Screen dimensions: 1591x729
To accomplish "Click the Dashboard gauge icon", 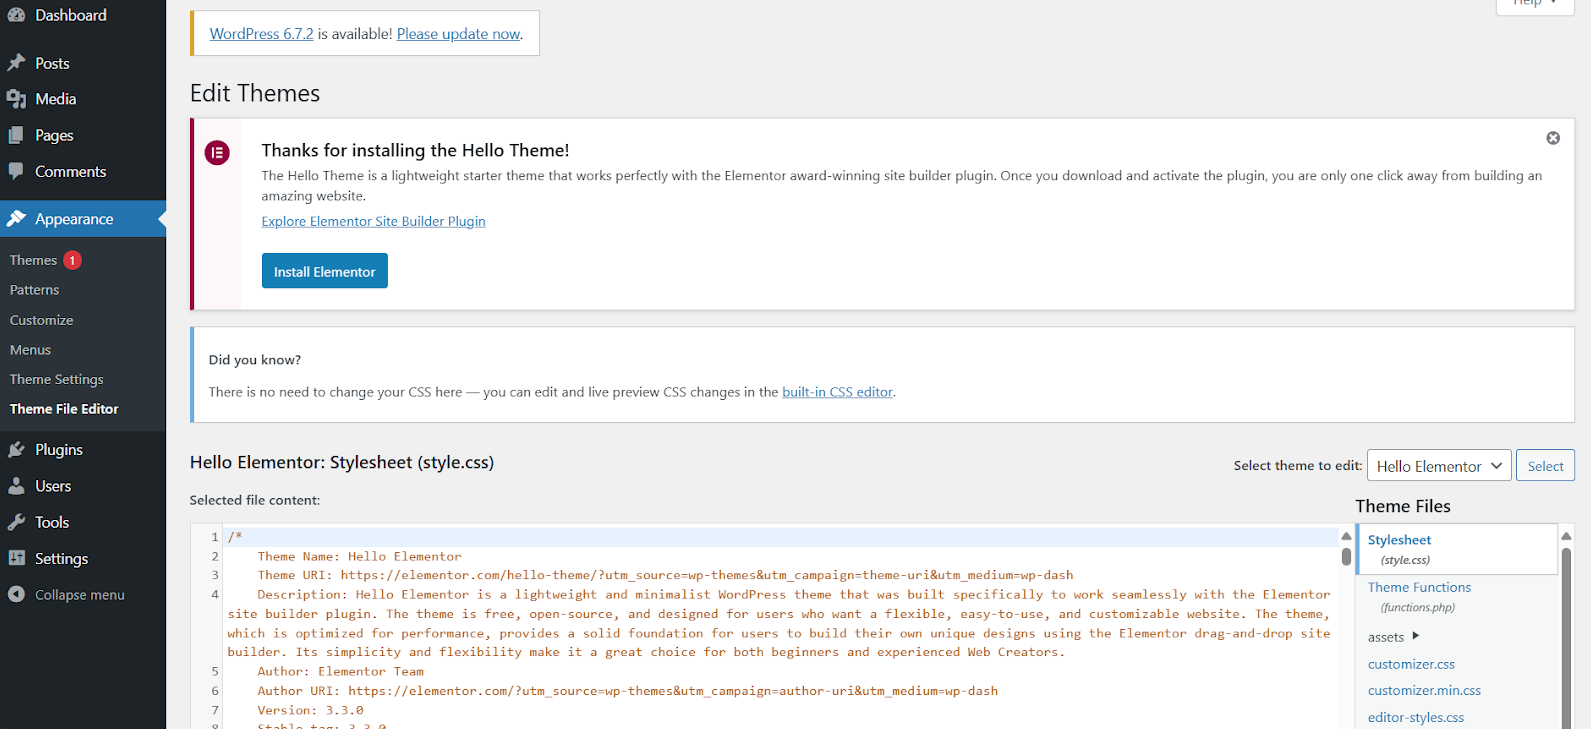I will 16,15.
